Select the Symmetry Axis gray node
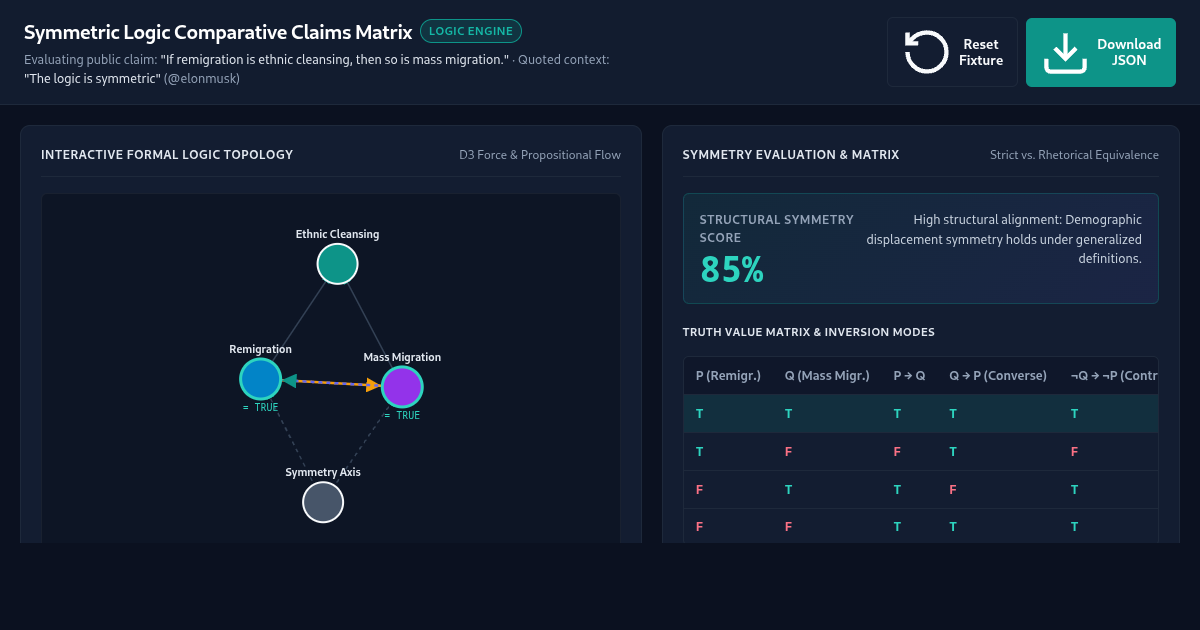 point(323,502)
